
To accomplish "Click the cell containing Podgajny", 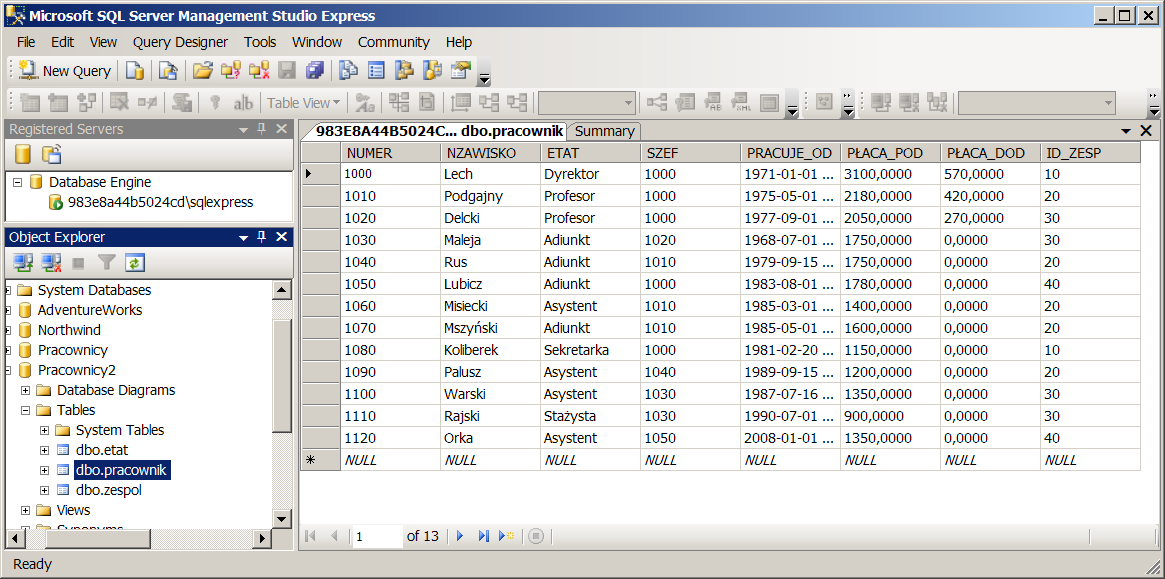I will [490, 196].
